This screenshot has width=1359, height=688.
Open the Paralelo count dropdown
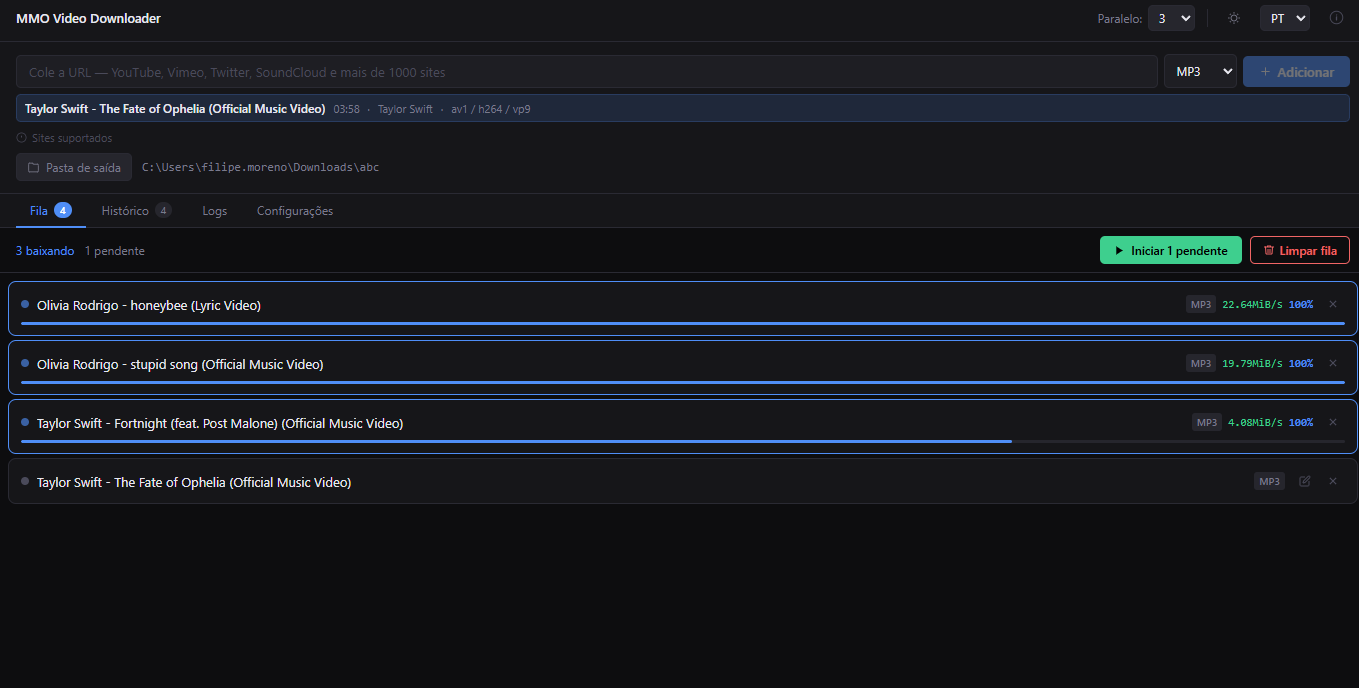(x=1171, y=18)
